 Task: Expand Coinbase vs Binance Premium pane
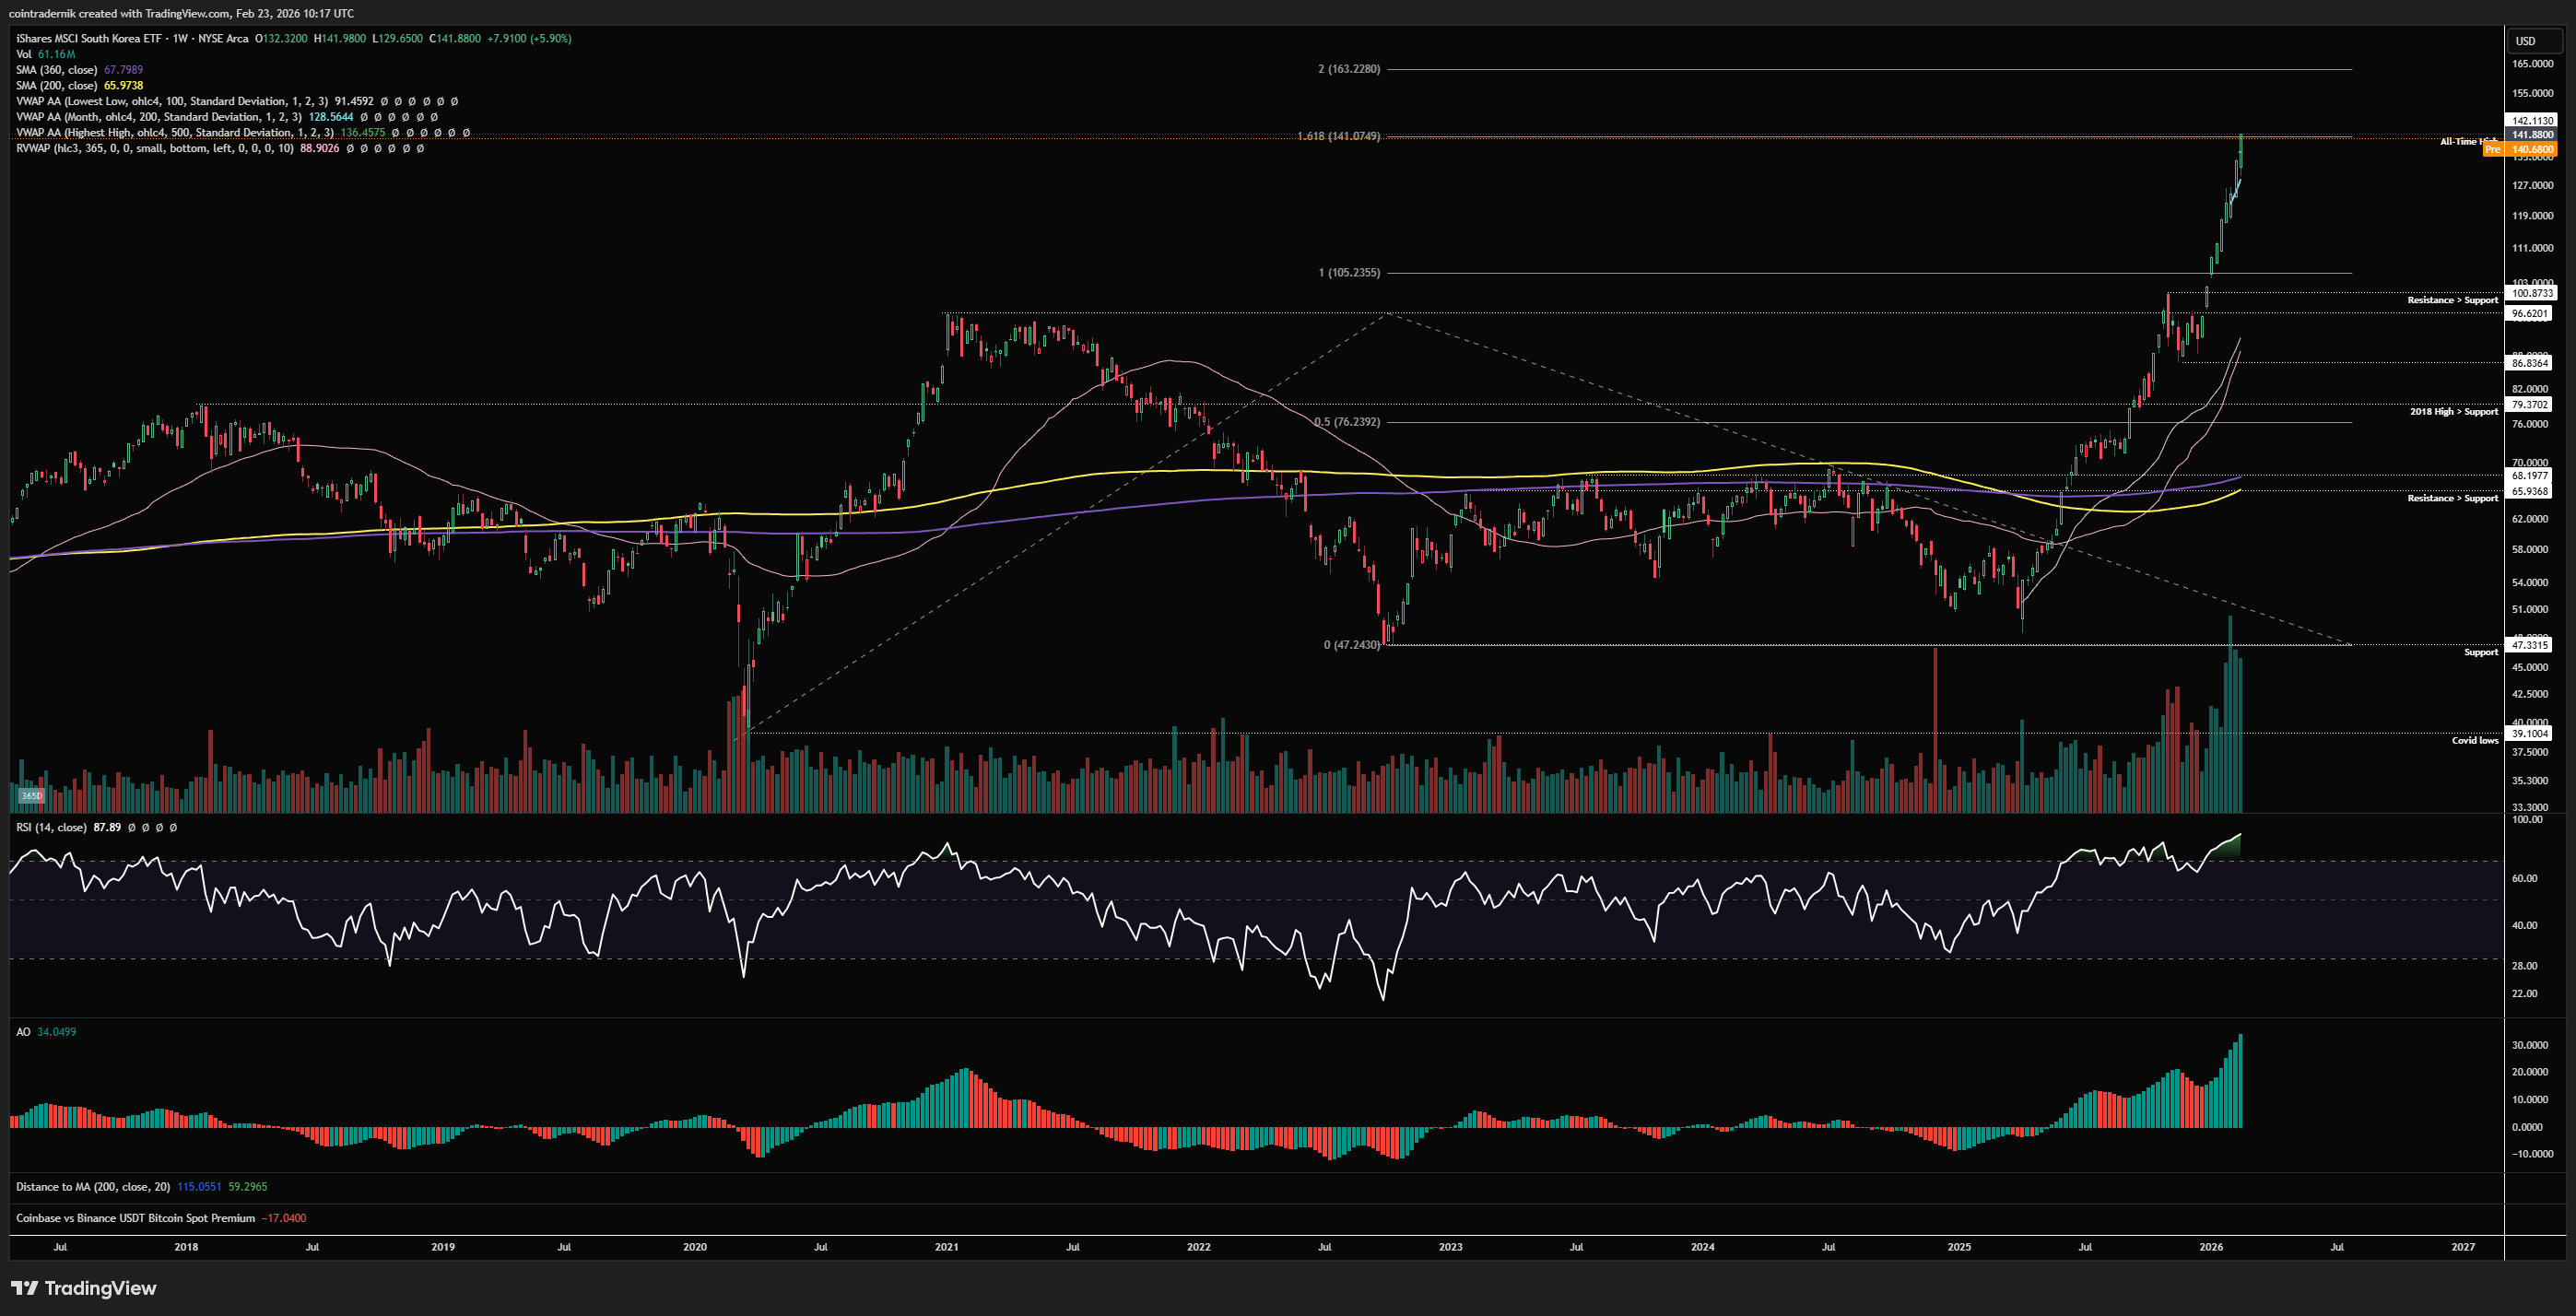pyautogui.click(x=135, y=1218)
